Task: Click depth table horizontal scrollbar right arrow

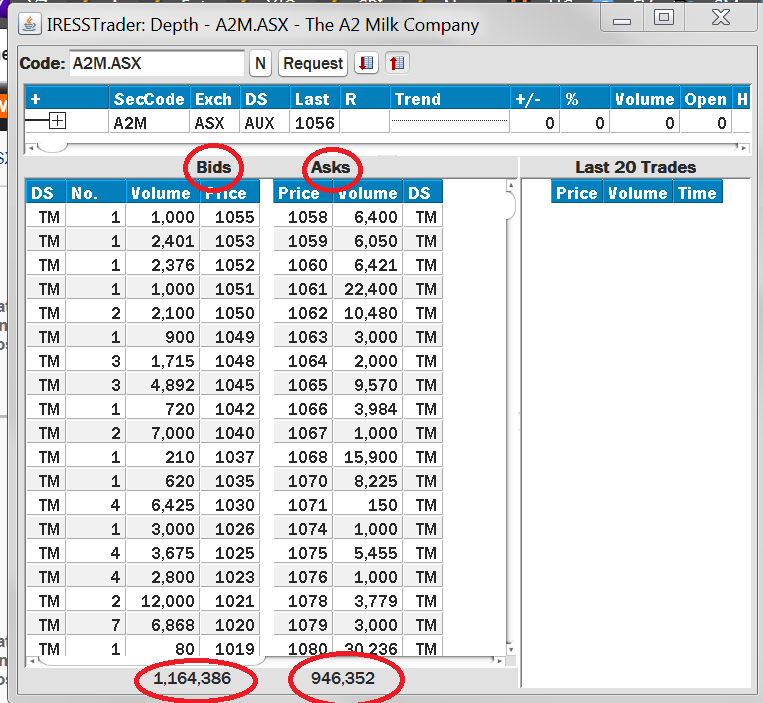Action: tap(500, 661)
